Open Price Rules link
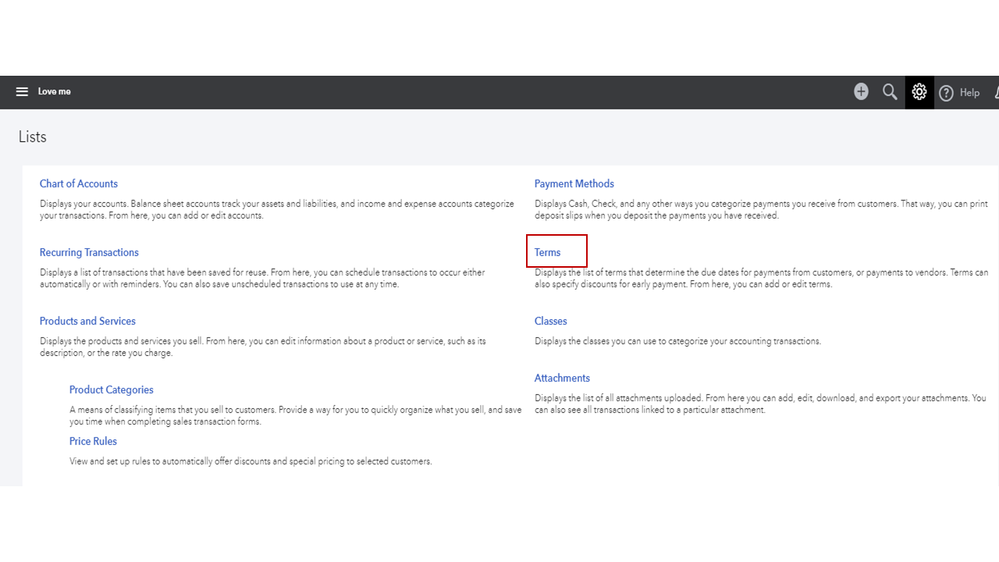Image resolution: width=999 pixels, height=562 pixels. pyautogui.click(x=93, y=441)
